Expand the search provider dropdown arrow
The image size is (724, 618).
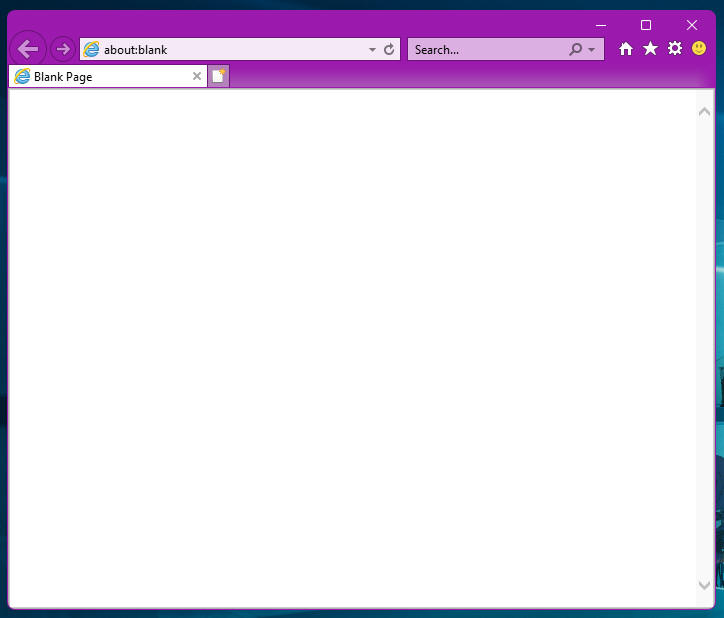point(591,49)
